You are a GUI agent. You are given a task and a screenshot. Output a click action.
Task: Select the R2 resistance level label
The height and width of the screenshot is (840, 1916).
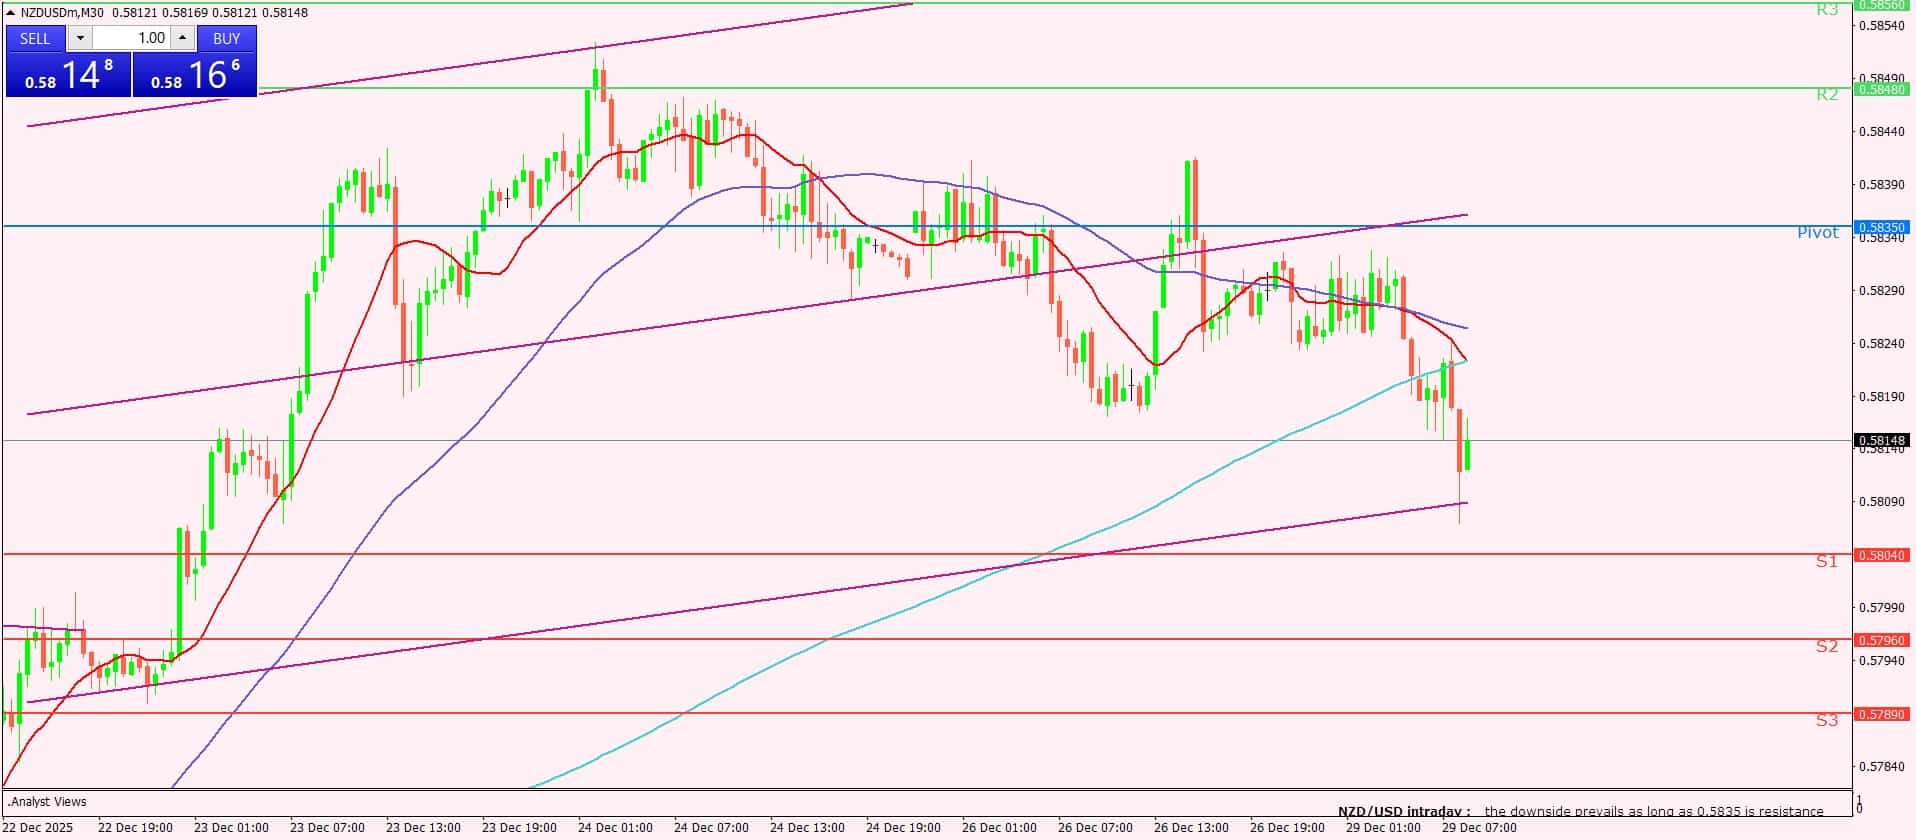coord(1827,95)
